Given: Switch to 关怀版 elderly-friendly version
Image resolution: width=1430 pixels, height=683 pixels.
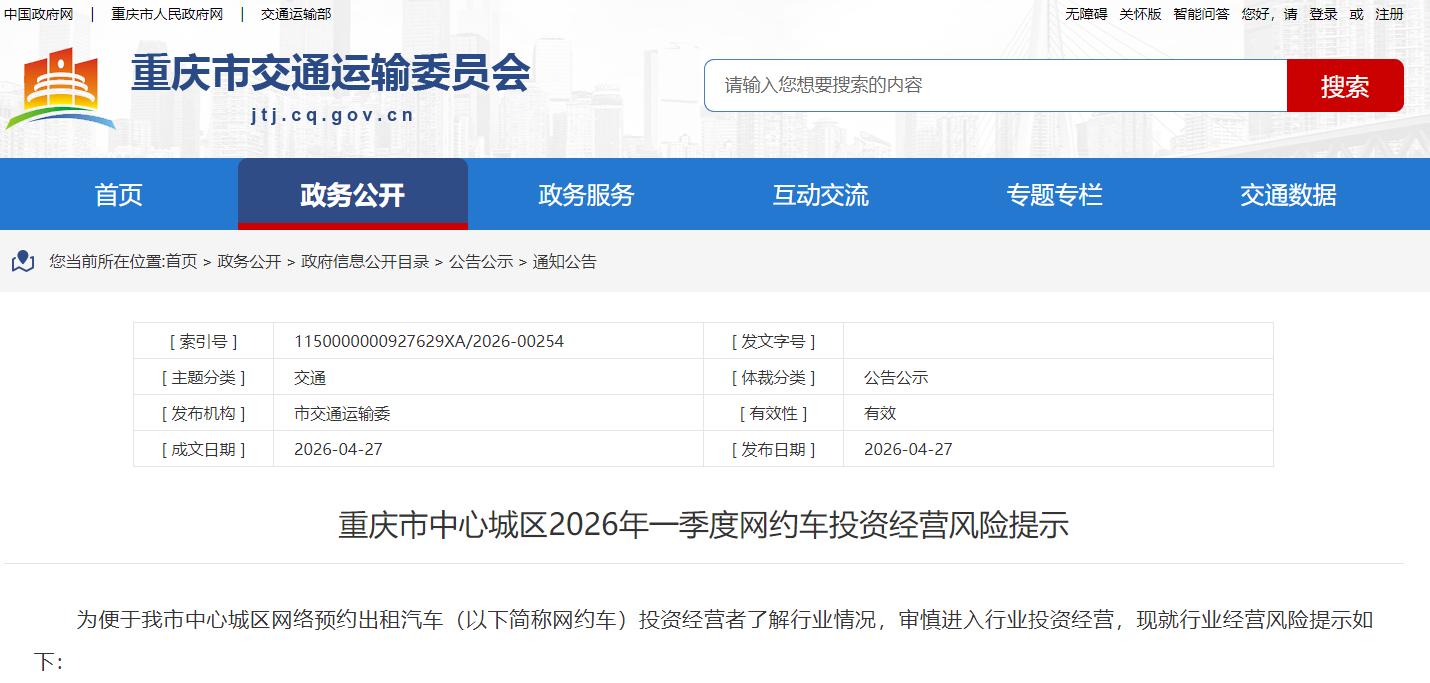Looking at the screenshot, I should point(1140,14).
